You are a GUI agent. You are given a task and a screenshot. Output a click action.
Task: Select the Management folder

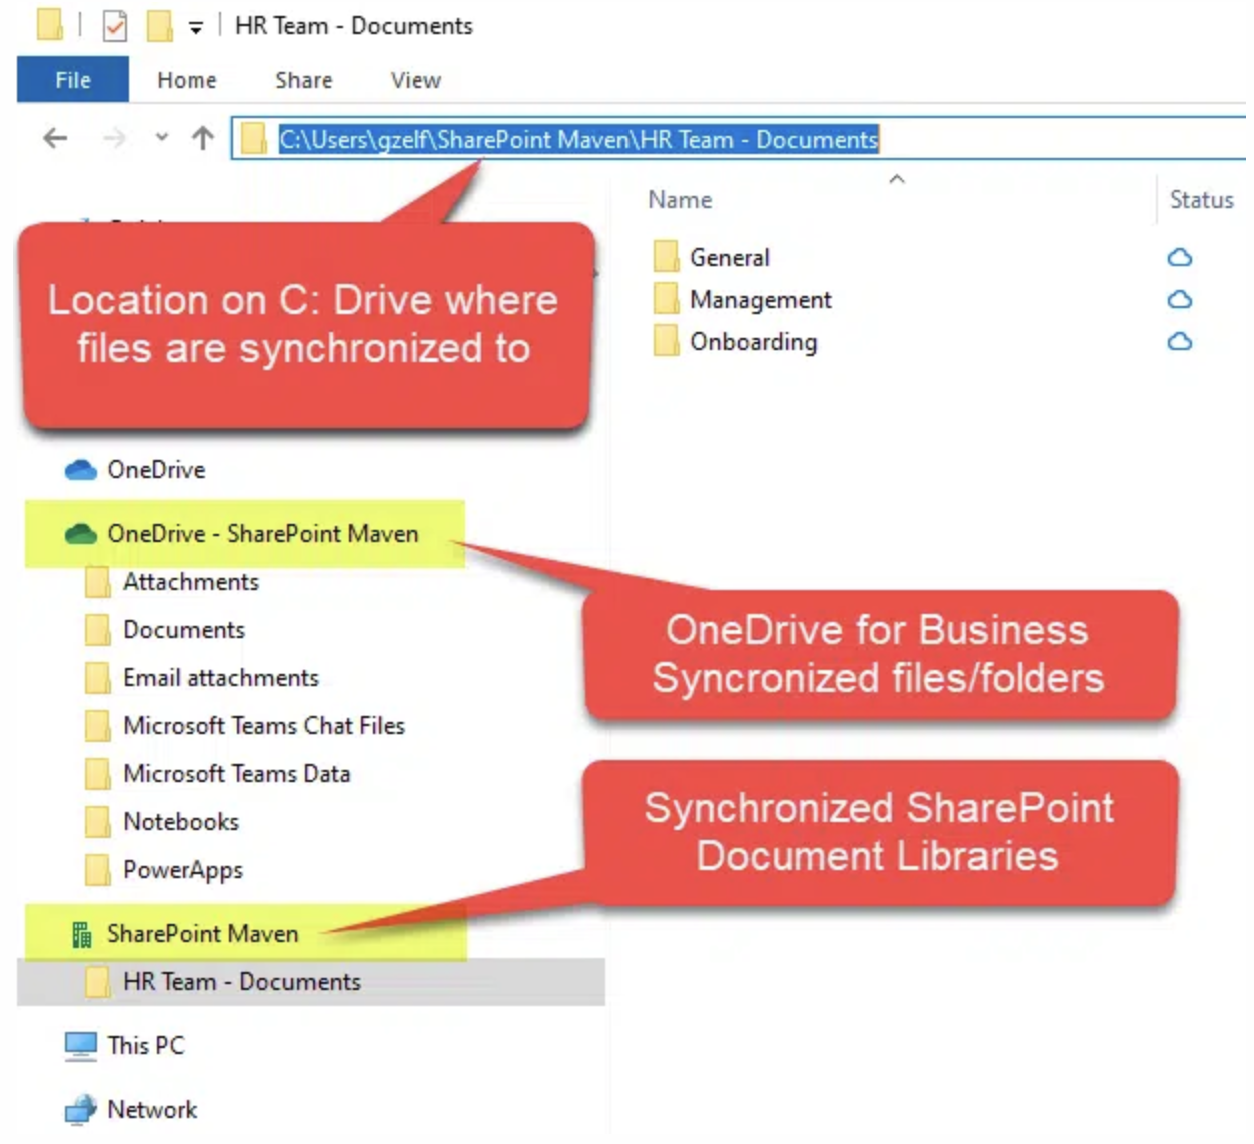[760, 300]
